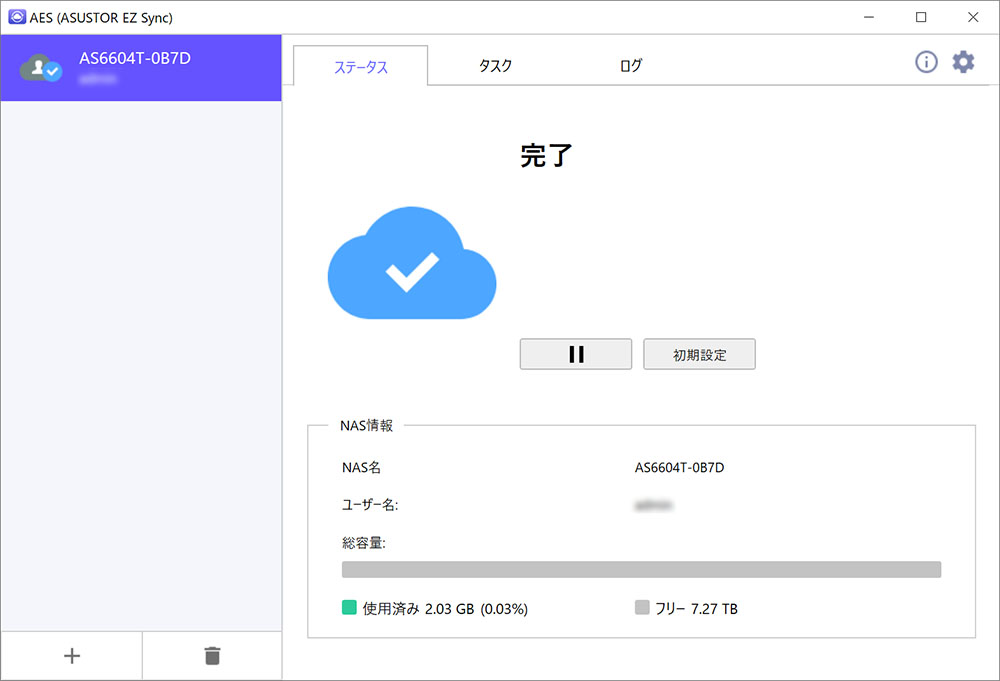Image resolution: width=1000 pixels, height=681 pixels.
Task: Switch to the タスク tab
Action: (496, 65)
